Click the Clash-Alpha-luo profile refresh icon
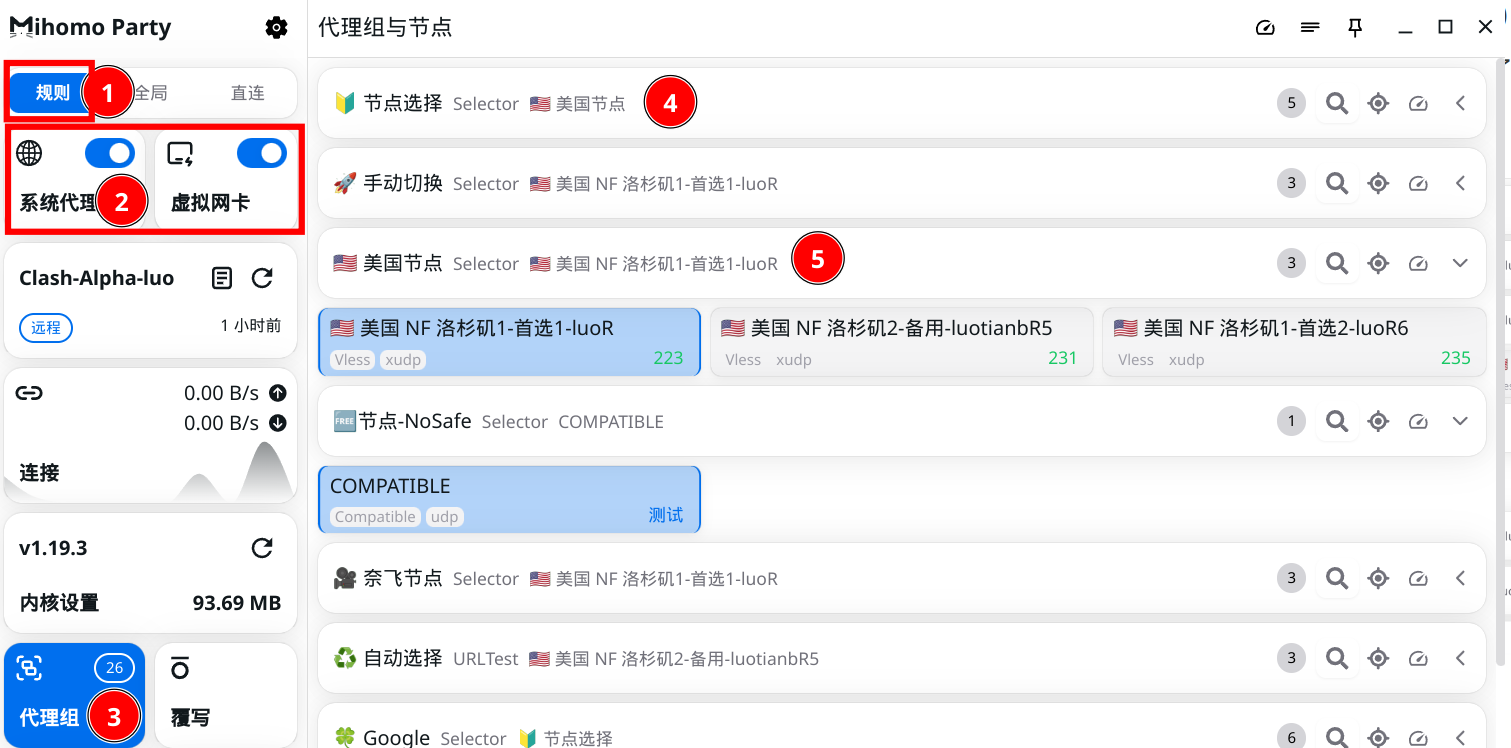The width and height of the screenshot is (1511, 748). [262, 278]
